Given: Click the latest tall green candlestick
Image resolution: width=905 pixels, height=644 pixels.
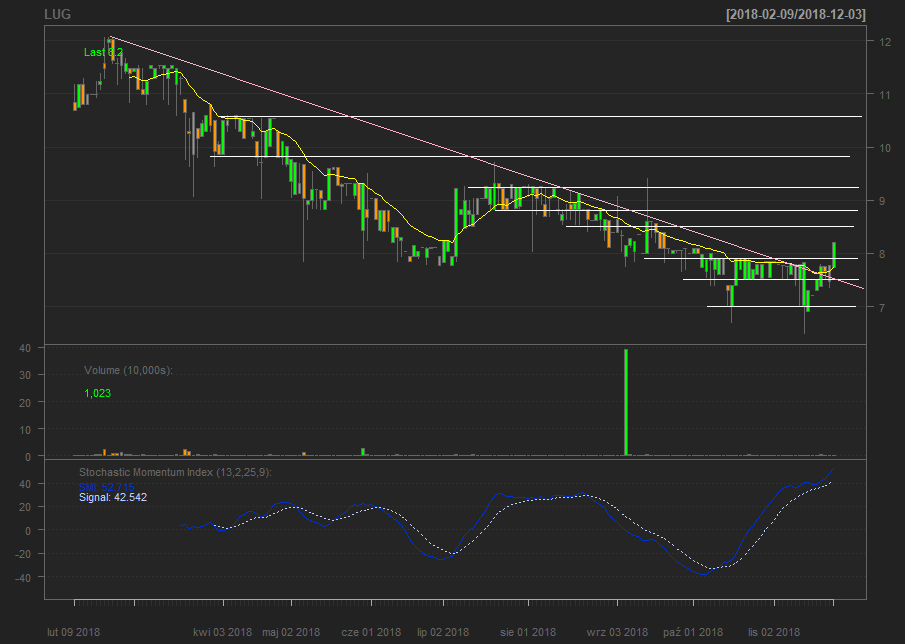Looking at the screenshot, I should 834,254.
